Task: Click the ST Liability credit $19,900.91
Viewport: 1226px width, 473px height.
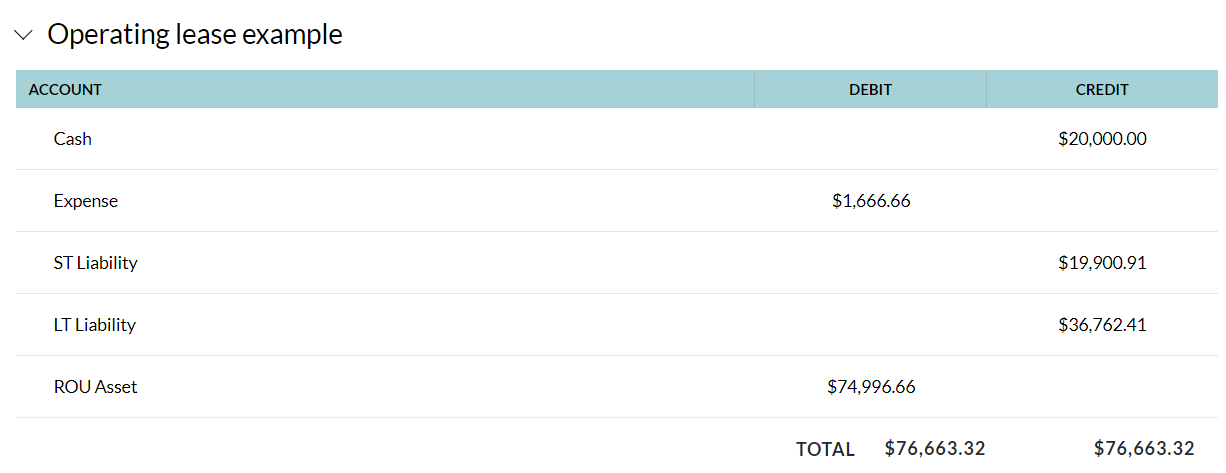Action: point(1102,263)
